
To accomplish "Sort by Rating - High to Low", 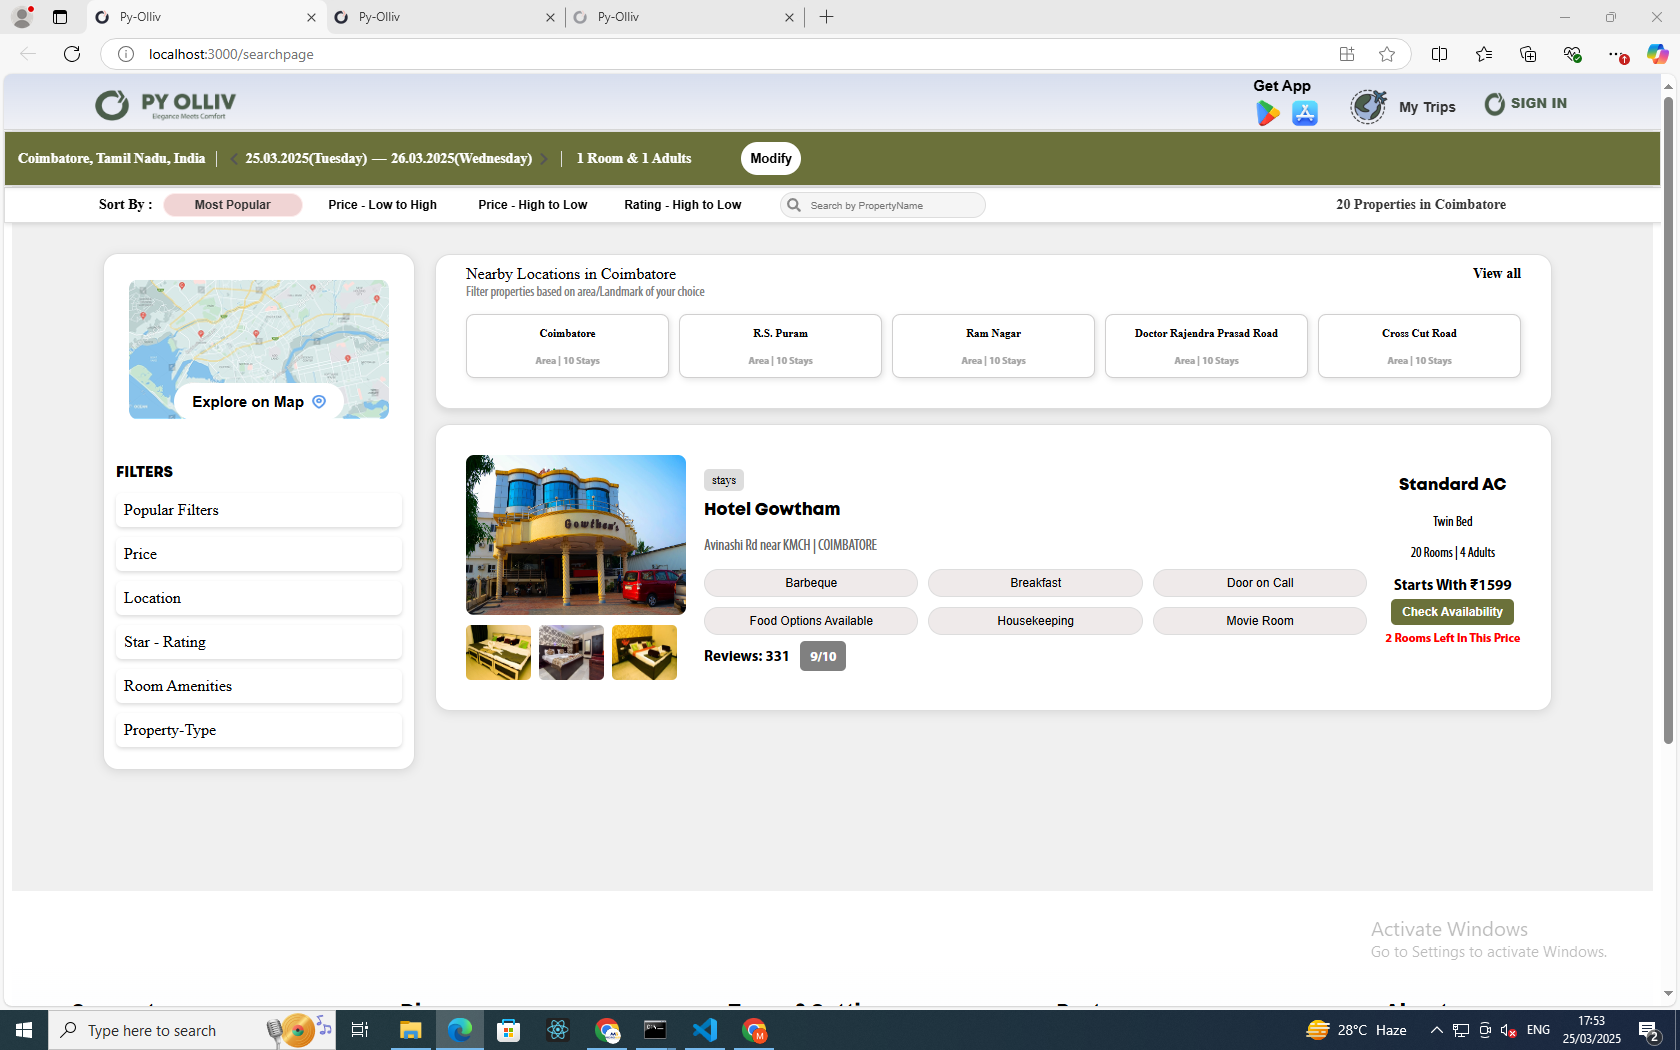I will 682,205.
